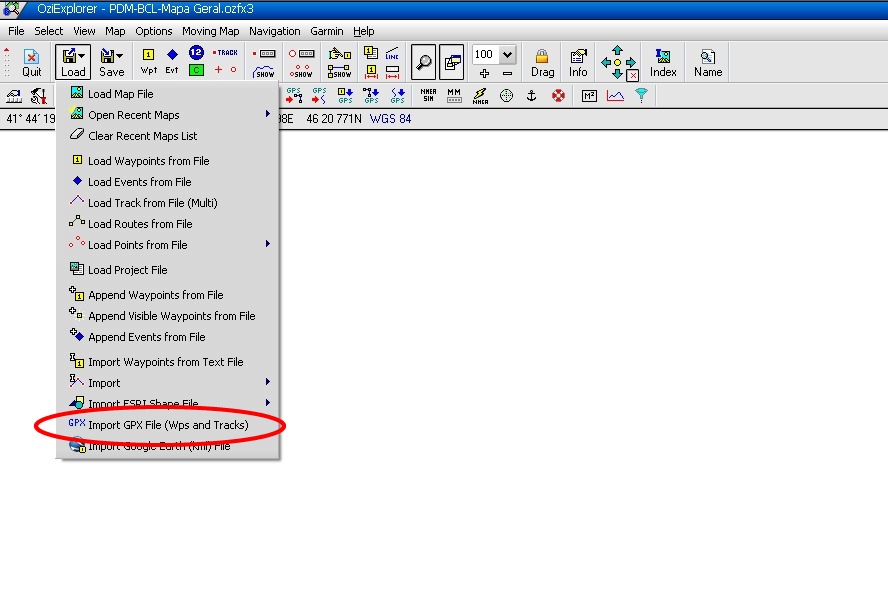Click the cyan funnel filter icon

pos(641,95)
